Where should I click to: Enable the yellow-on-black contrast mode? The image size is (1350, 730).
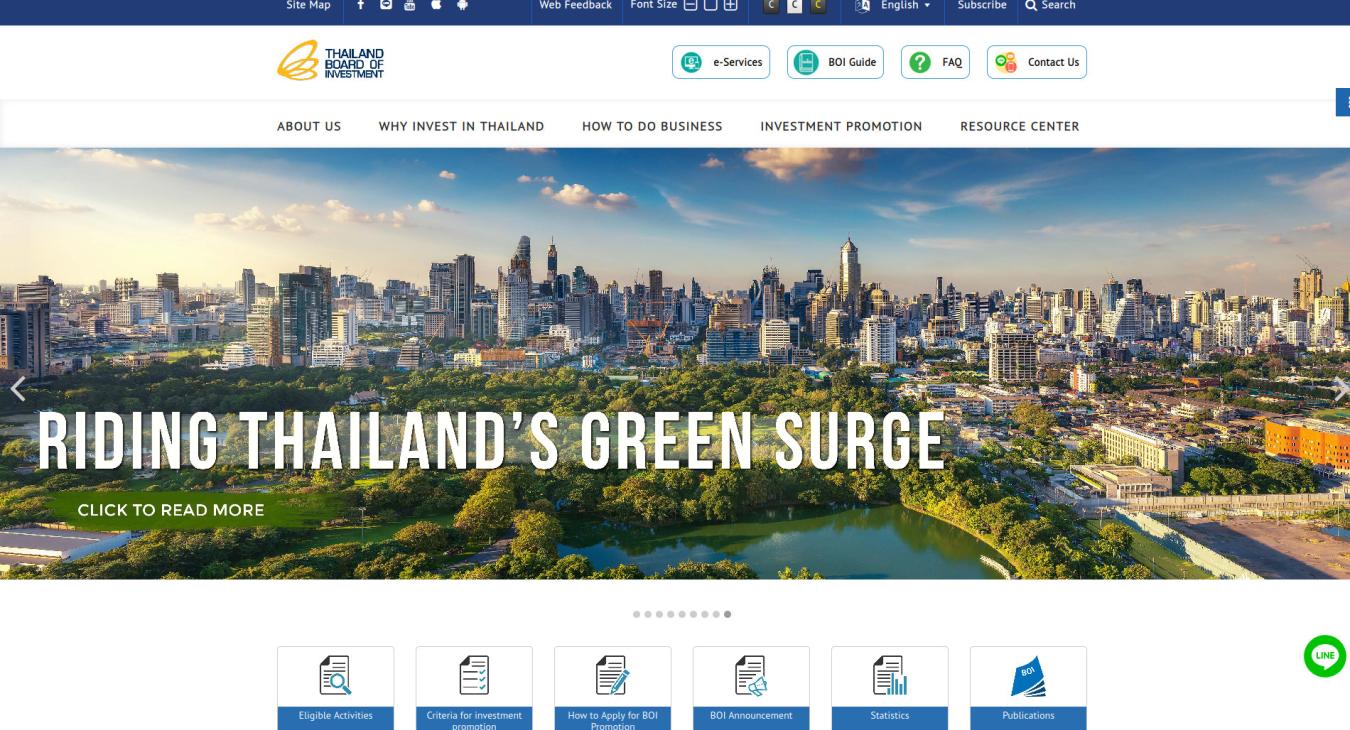click(x=818, y=5)
